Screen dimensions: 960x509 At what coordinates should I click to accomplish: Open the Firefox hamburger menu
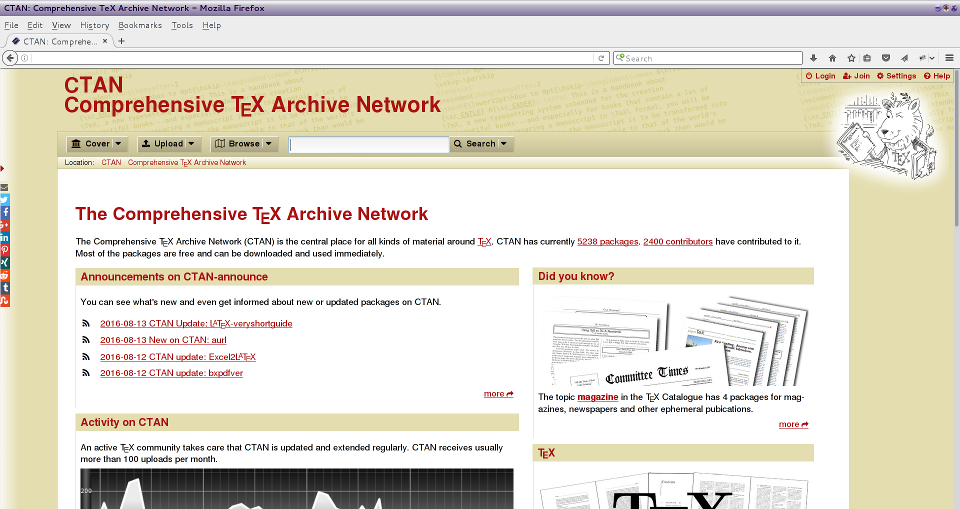coord(949,58)
